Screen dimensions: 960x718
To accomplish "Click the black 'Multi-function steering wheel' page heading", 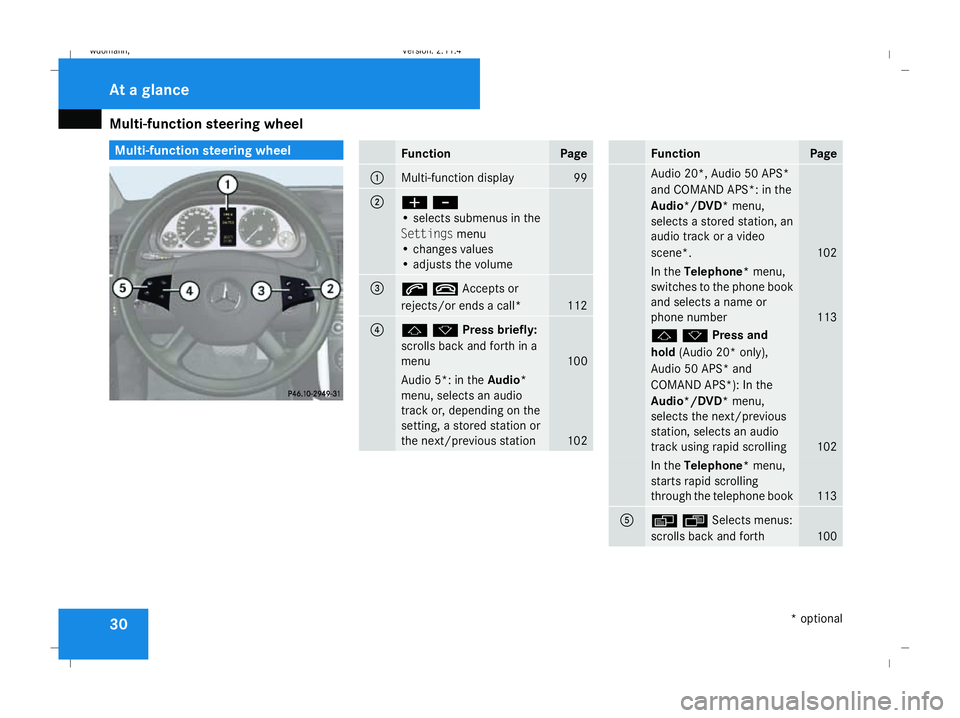I will tap(206, 124).
